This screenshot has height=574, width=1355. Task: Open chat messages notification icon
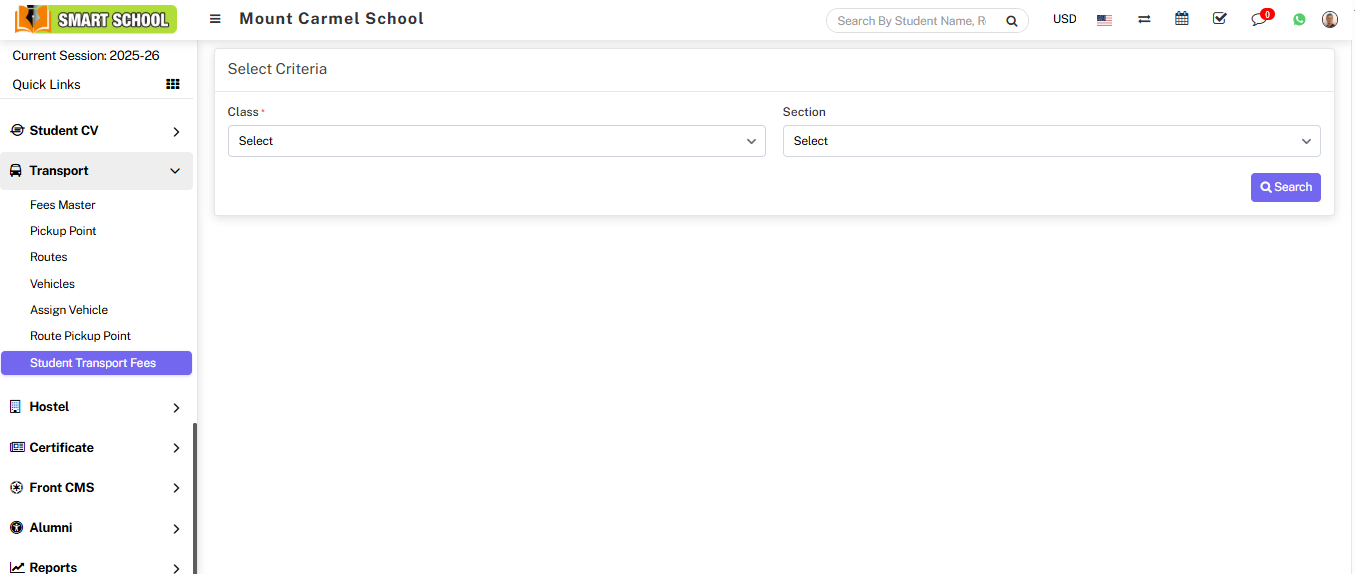(x=1259, y=20)
